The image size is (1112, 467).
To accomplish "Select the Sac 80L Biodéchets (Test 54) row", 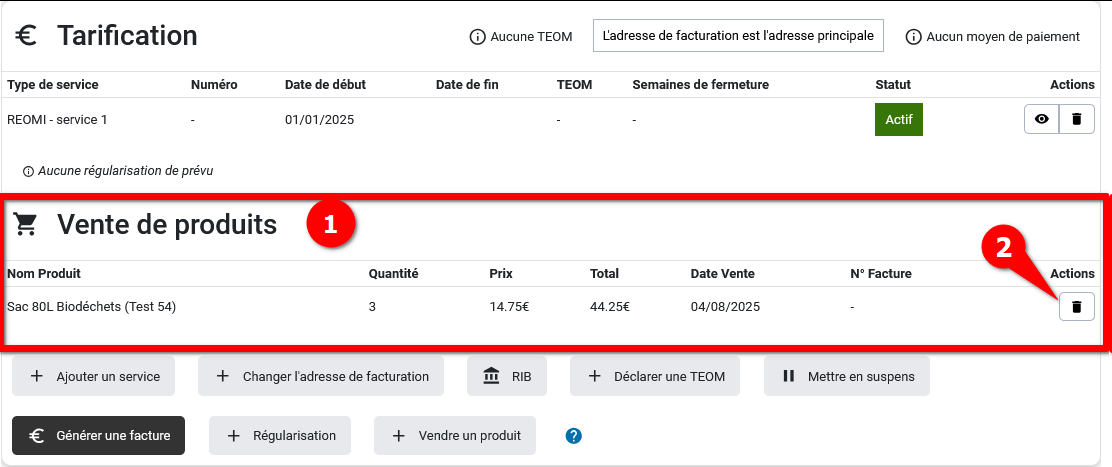I will point(92,307).
